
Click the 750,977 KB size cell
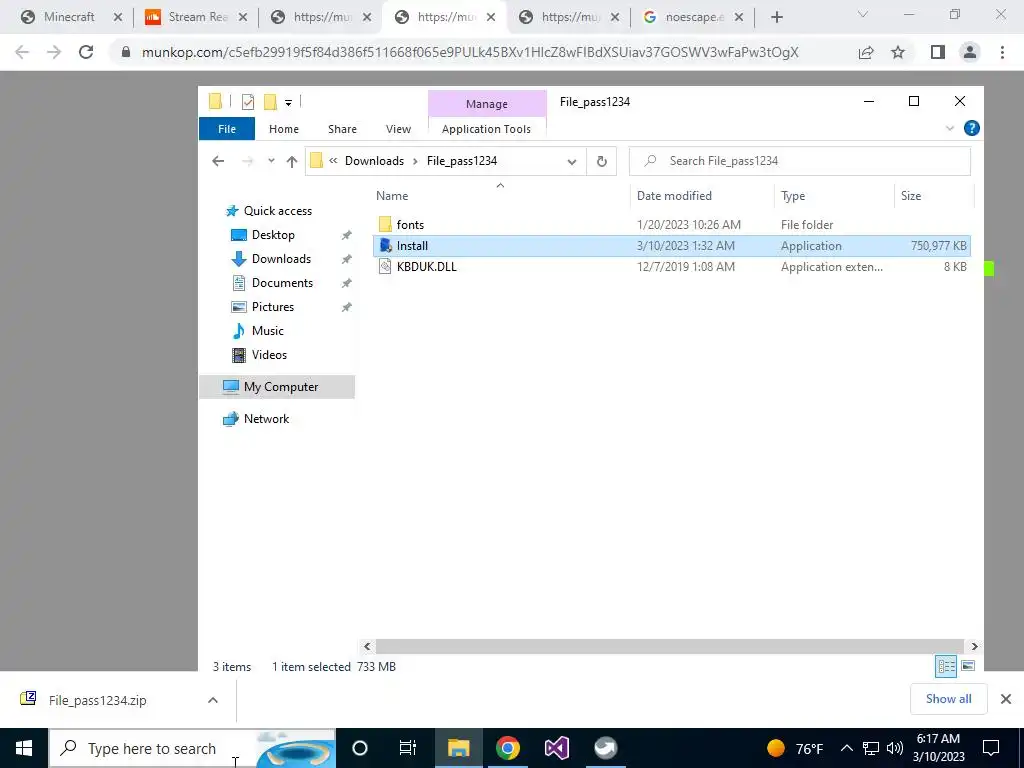[938, 246]
